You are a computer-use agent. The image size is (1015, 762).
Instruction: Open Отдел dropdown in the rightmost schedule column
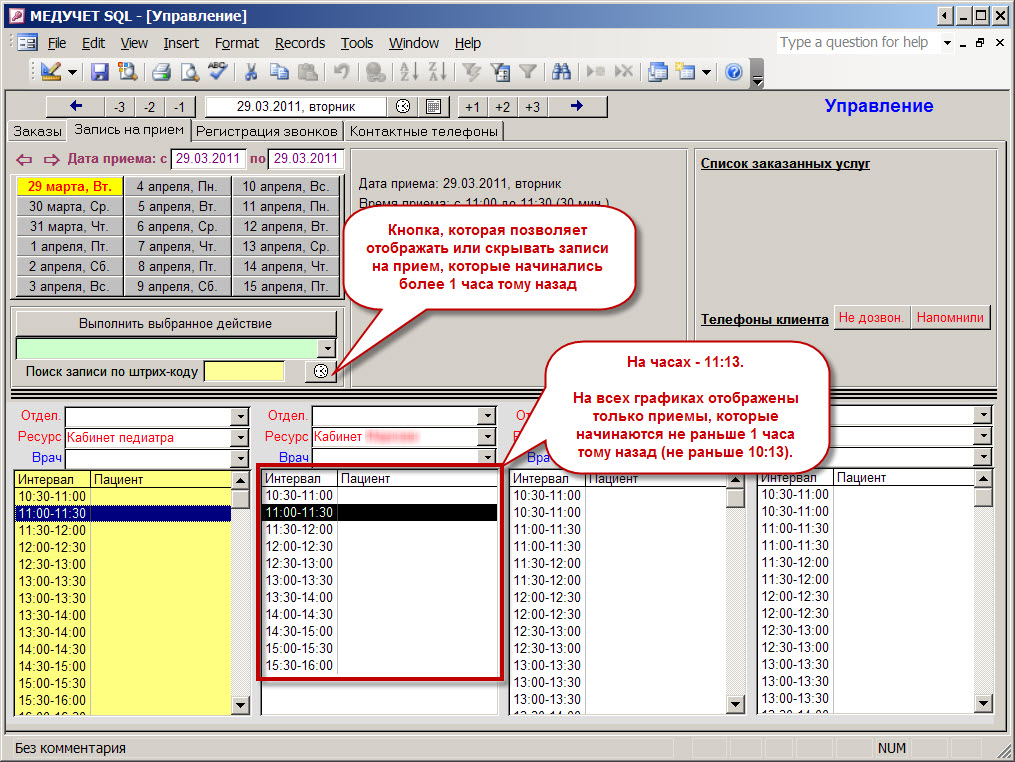click(x=983, y=415)
